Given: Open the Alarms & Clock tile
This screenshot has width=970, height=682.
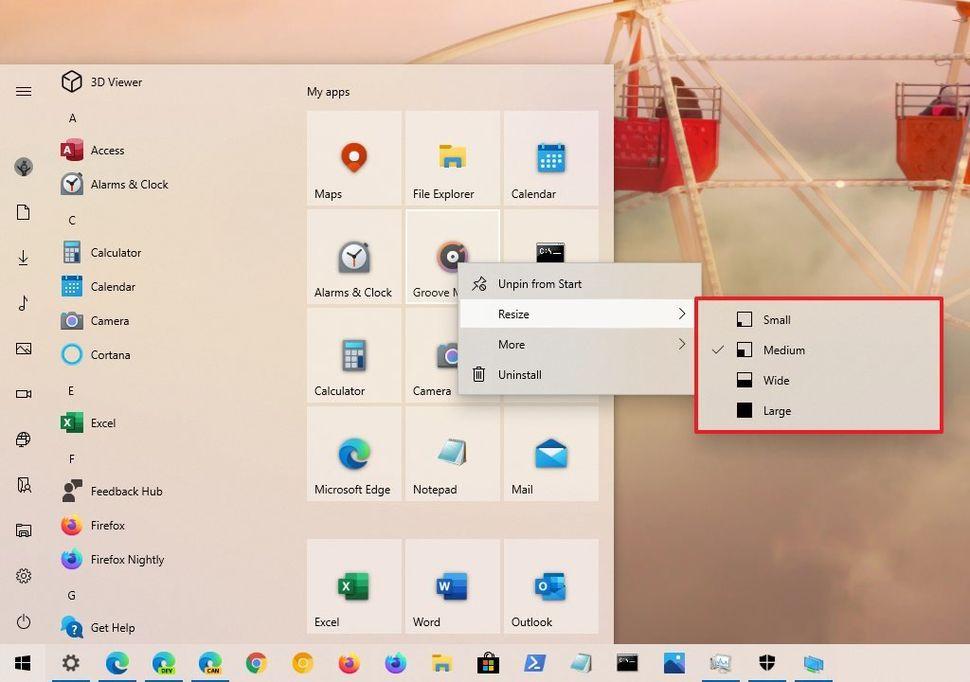Looking at the screenshot, I should click(354, 256).
